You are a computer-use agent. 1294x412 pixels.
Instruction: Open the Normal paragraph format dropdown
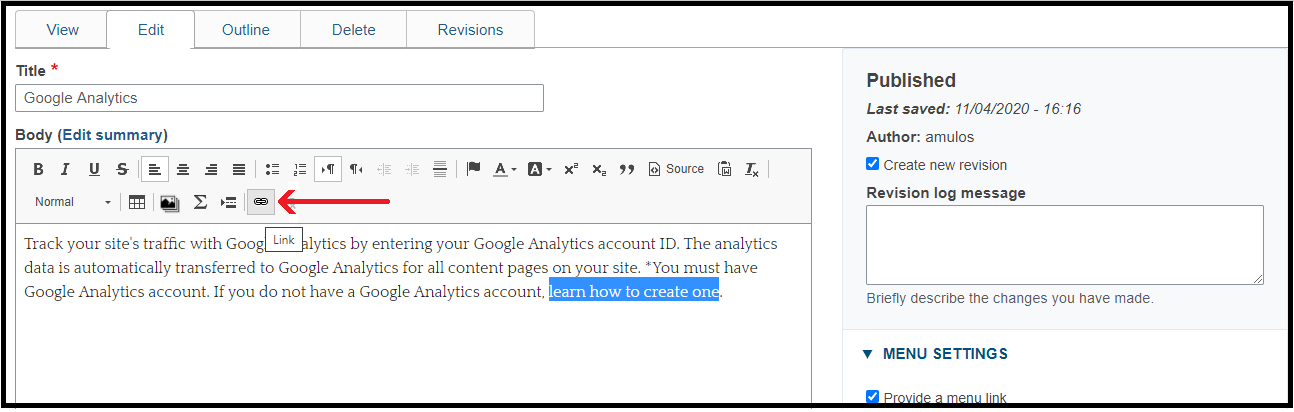[x=73, y=202]
